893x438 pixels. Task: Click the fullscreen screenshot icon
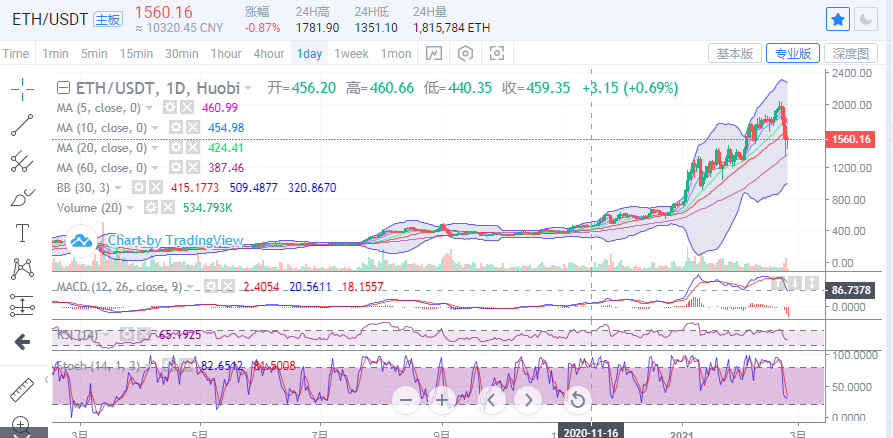(x=498, y=53)
